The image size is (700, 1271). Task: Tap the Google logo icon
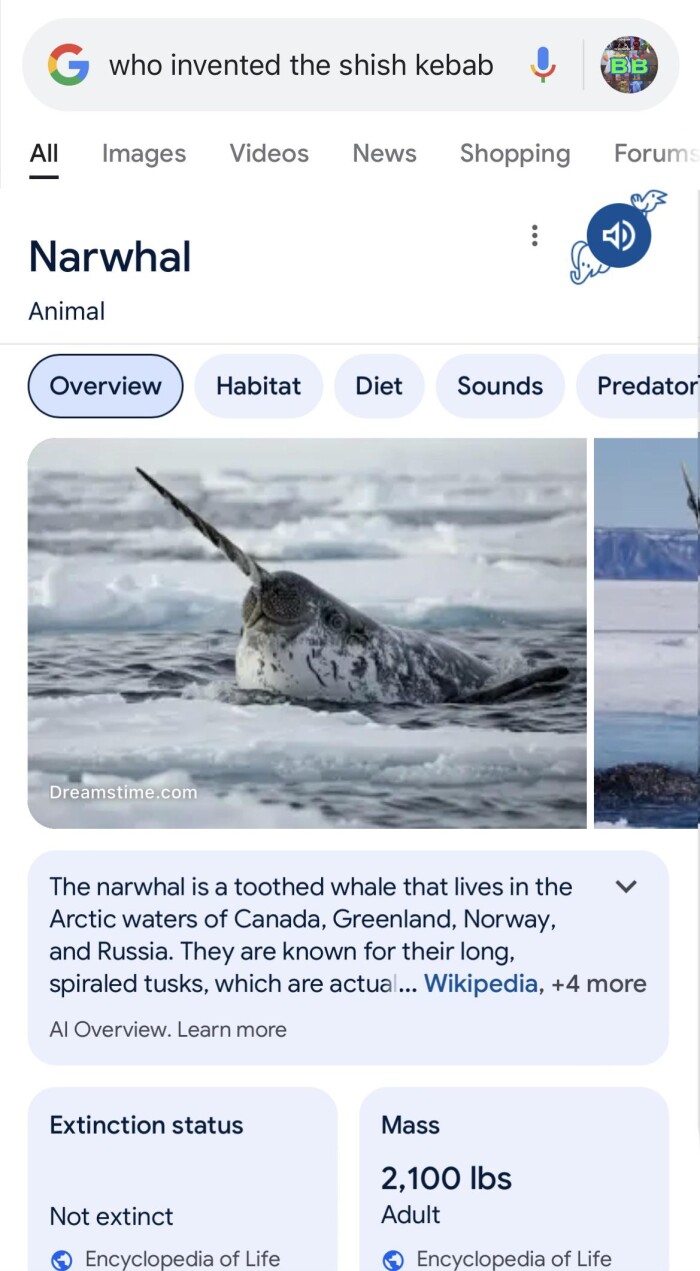(68, 66)
